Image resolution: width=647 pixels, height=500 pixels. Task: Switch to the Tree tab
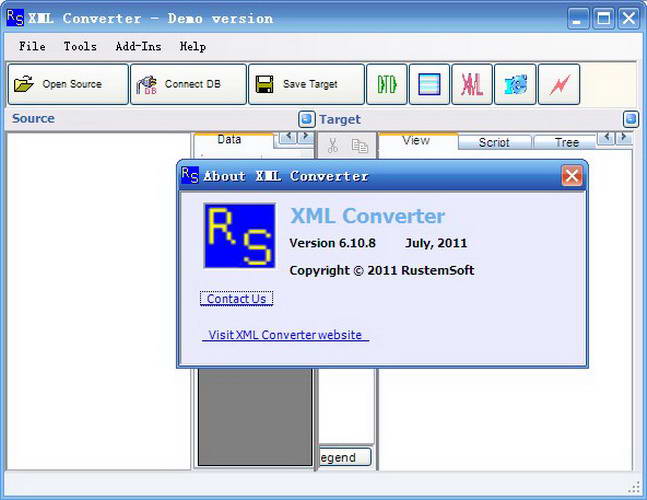[566, 142]
